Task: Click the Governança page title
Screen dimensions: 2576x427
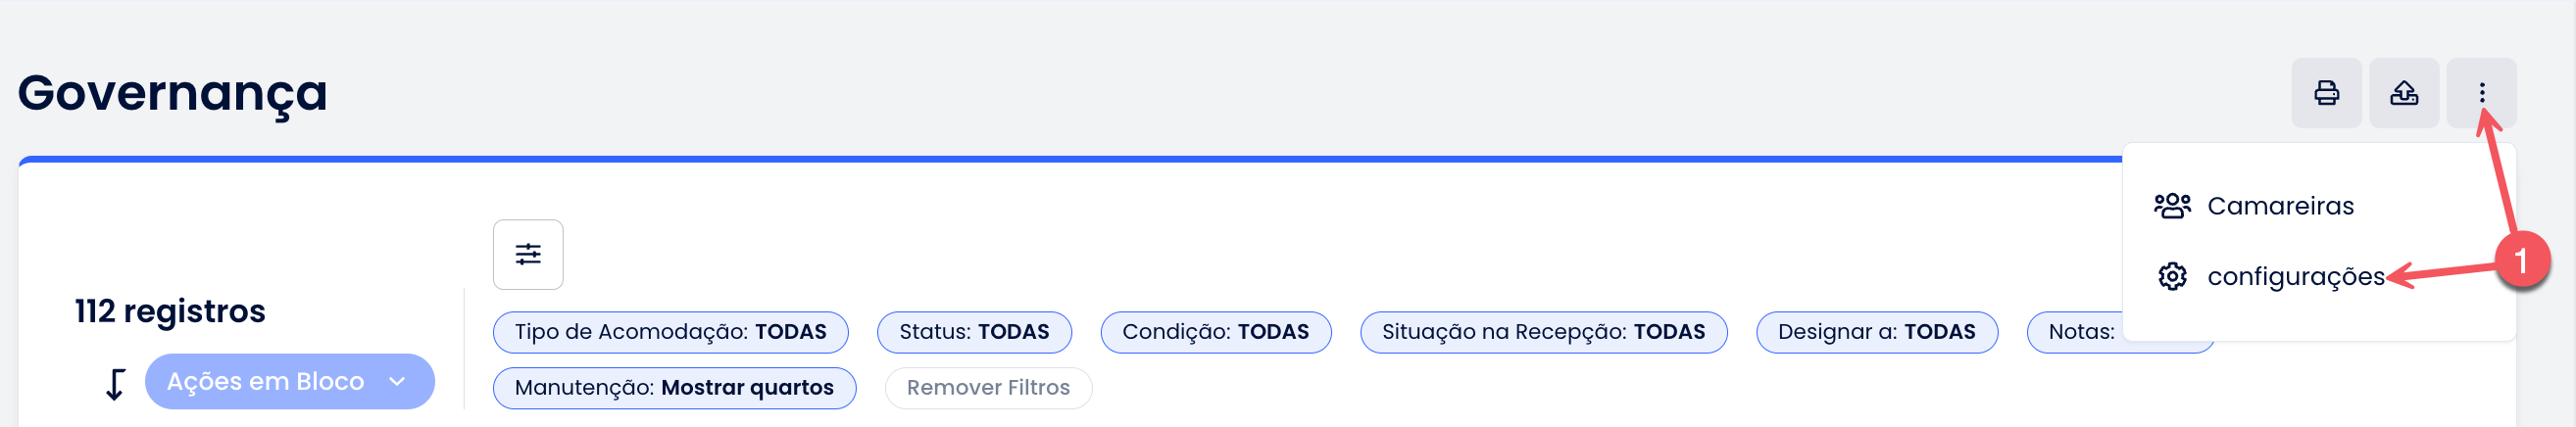Action: [173, 93]
